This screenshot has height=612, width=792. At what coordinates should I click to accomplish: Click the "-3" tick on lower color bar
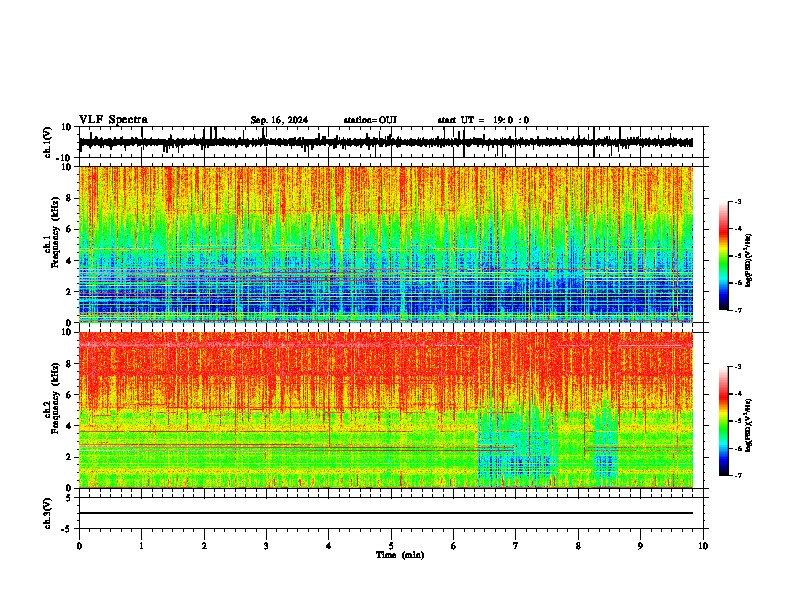coord(737,367)
